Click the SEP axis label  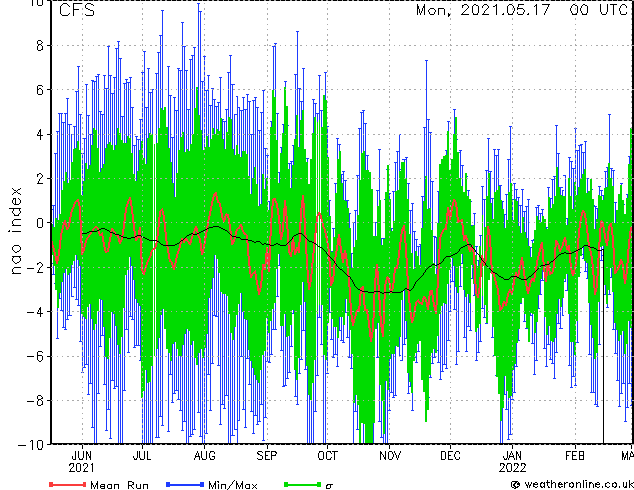click(x=266, y=456)
